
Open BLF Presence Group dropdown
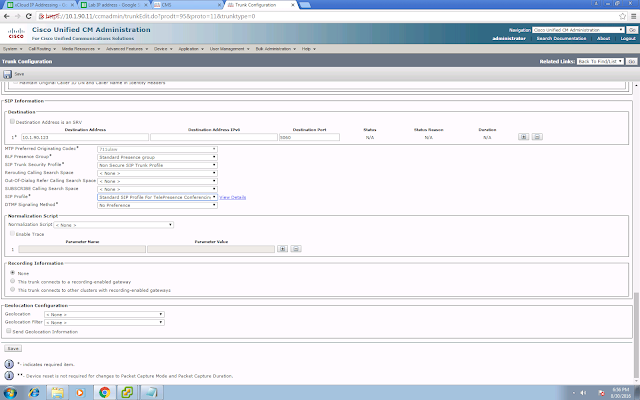pos(157,157)
